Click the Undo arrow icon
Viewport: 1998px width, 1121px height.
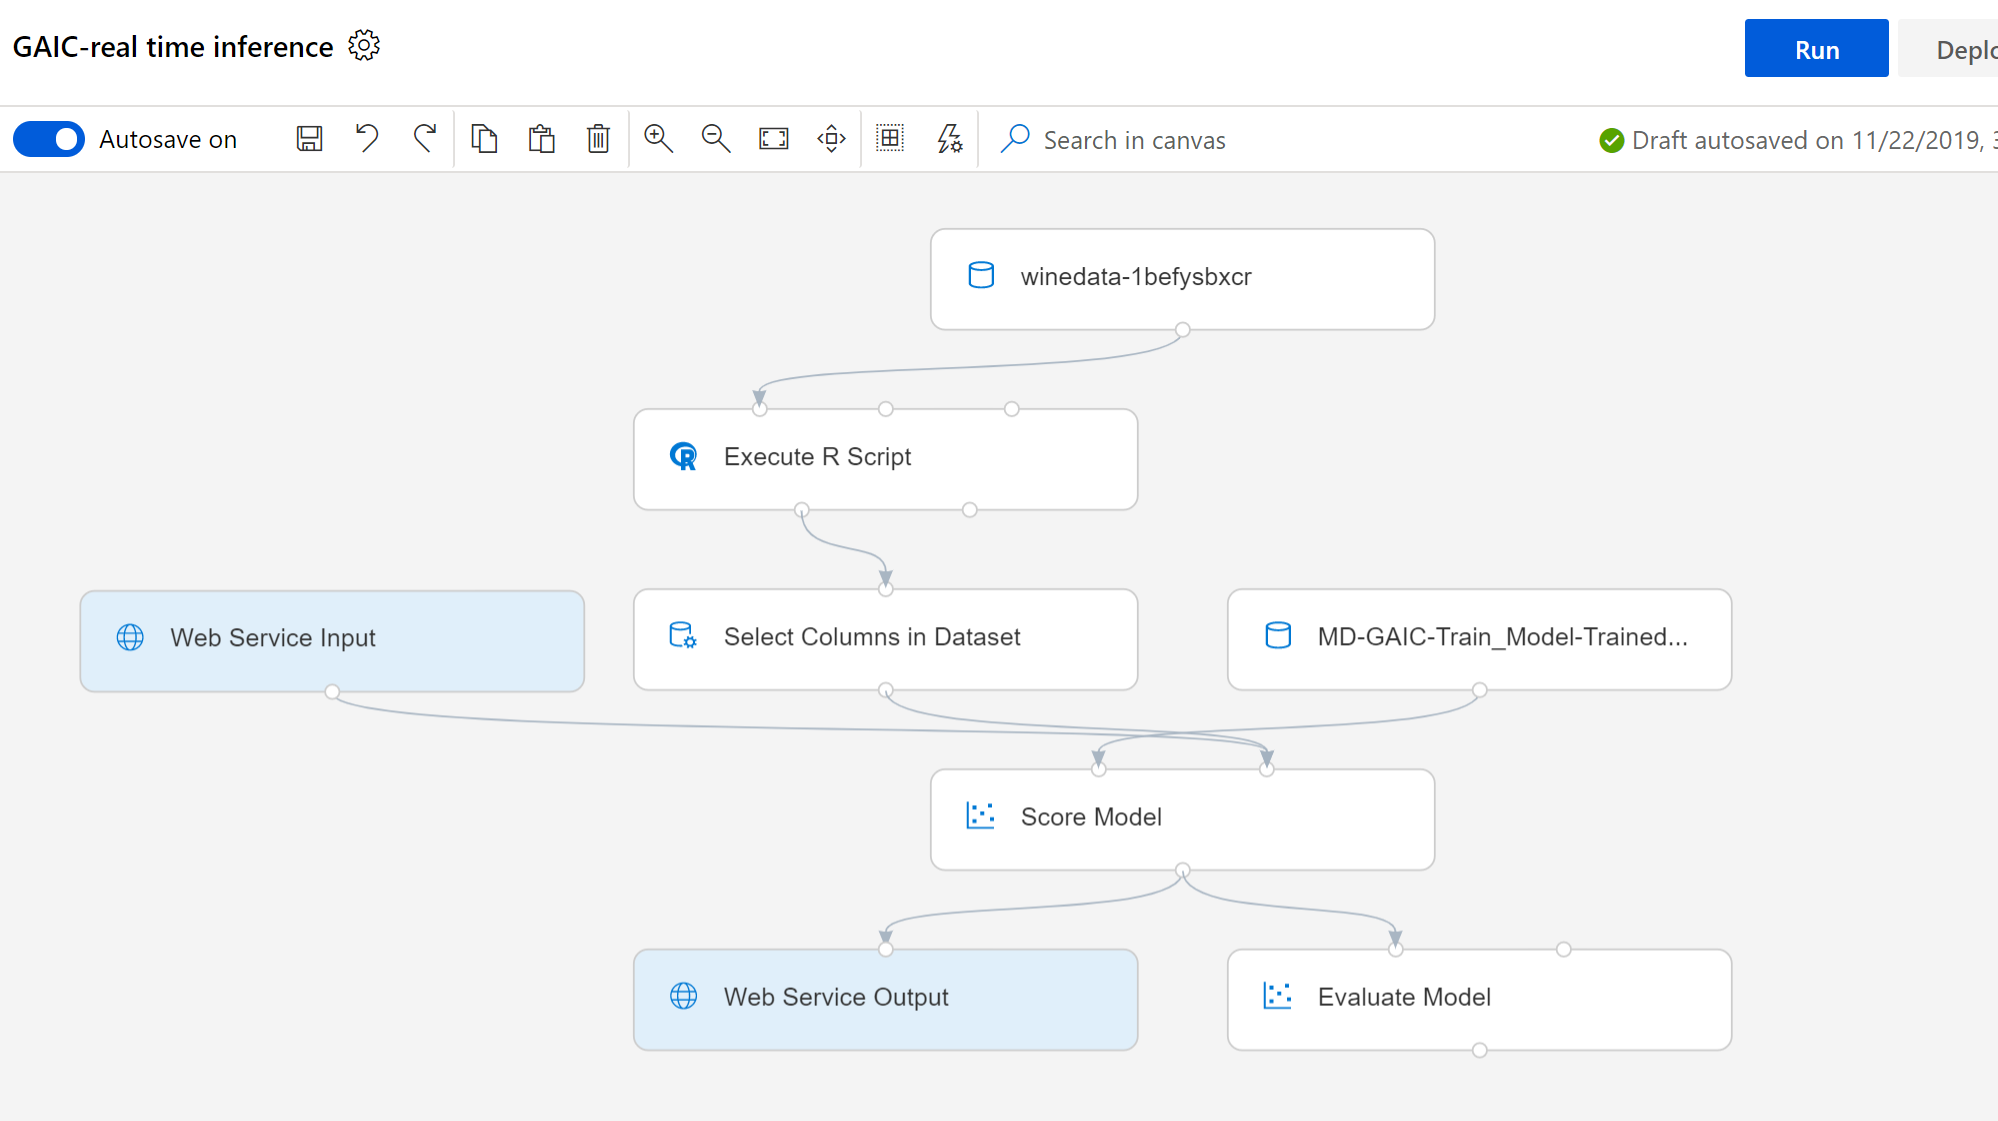(x=367, y=139)
